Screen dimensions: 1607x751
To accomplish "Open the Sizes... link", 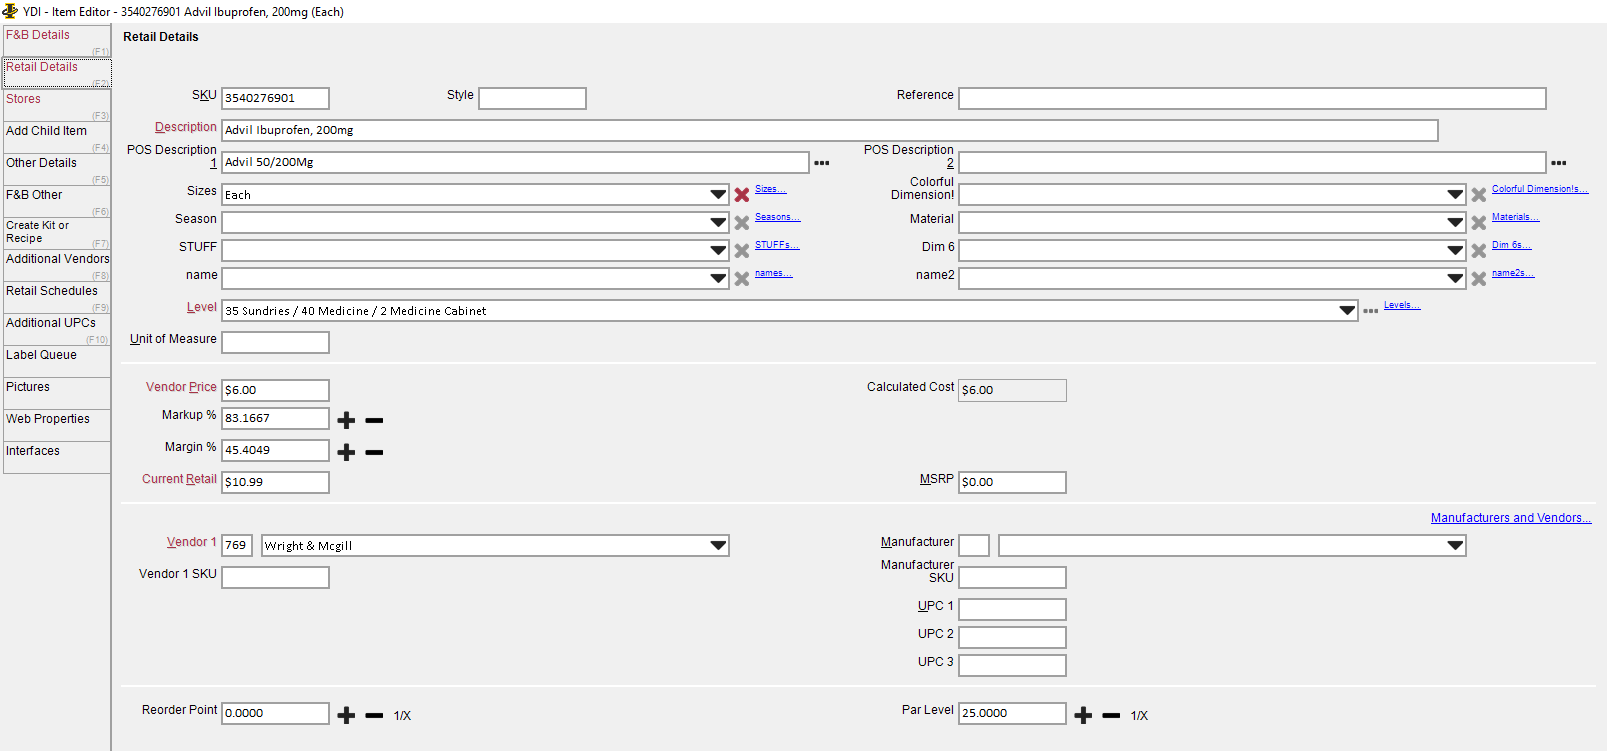I will click(x=770, y=189).
